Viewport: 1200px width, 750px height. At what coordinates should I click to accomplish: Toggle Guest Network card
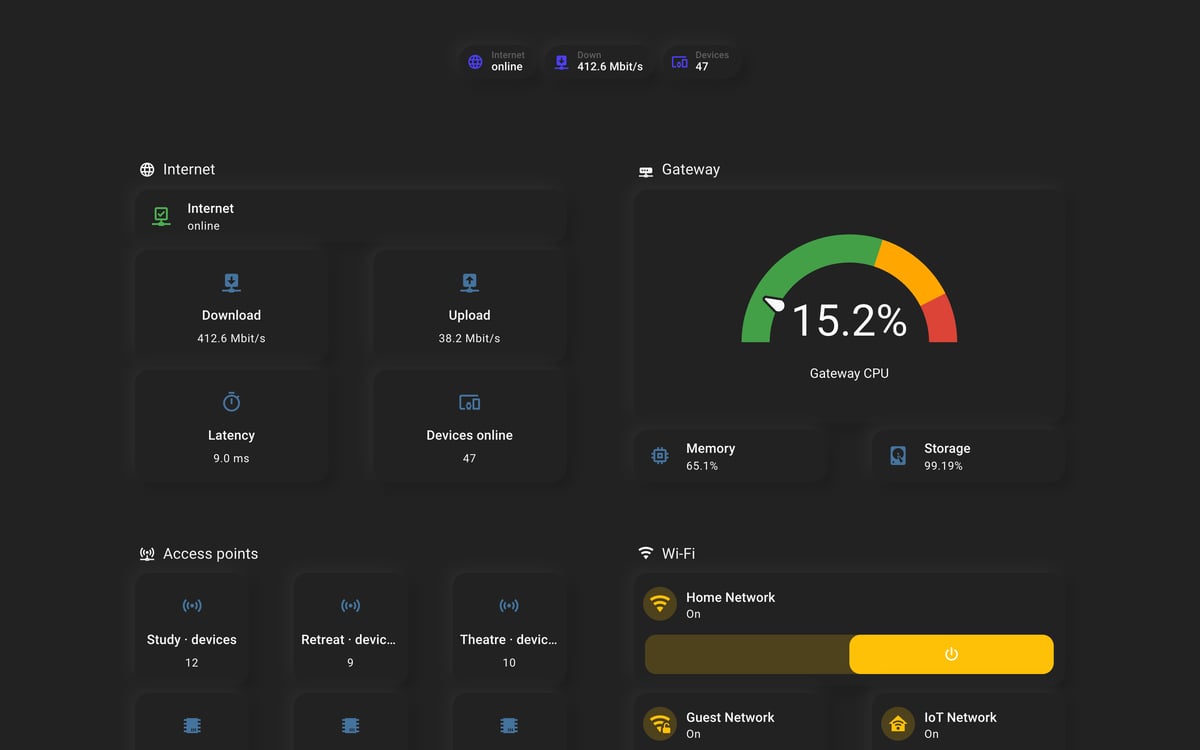click(731, 722)
